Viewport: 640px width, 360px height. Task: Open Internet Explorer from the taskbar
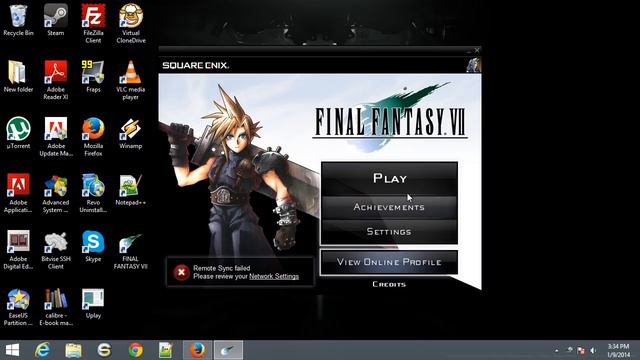pos(42,350)
